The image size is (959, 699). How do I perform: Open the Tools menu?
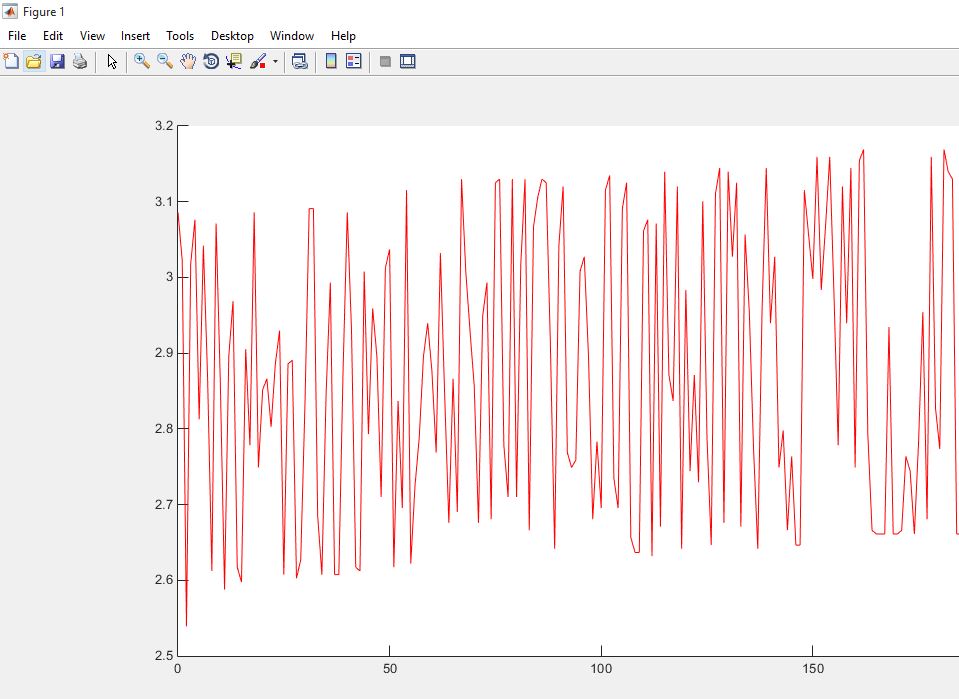(180, 35)
